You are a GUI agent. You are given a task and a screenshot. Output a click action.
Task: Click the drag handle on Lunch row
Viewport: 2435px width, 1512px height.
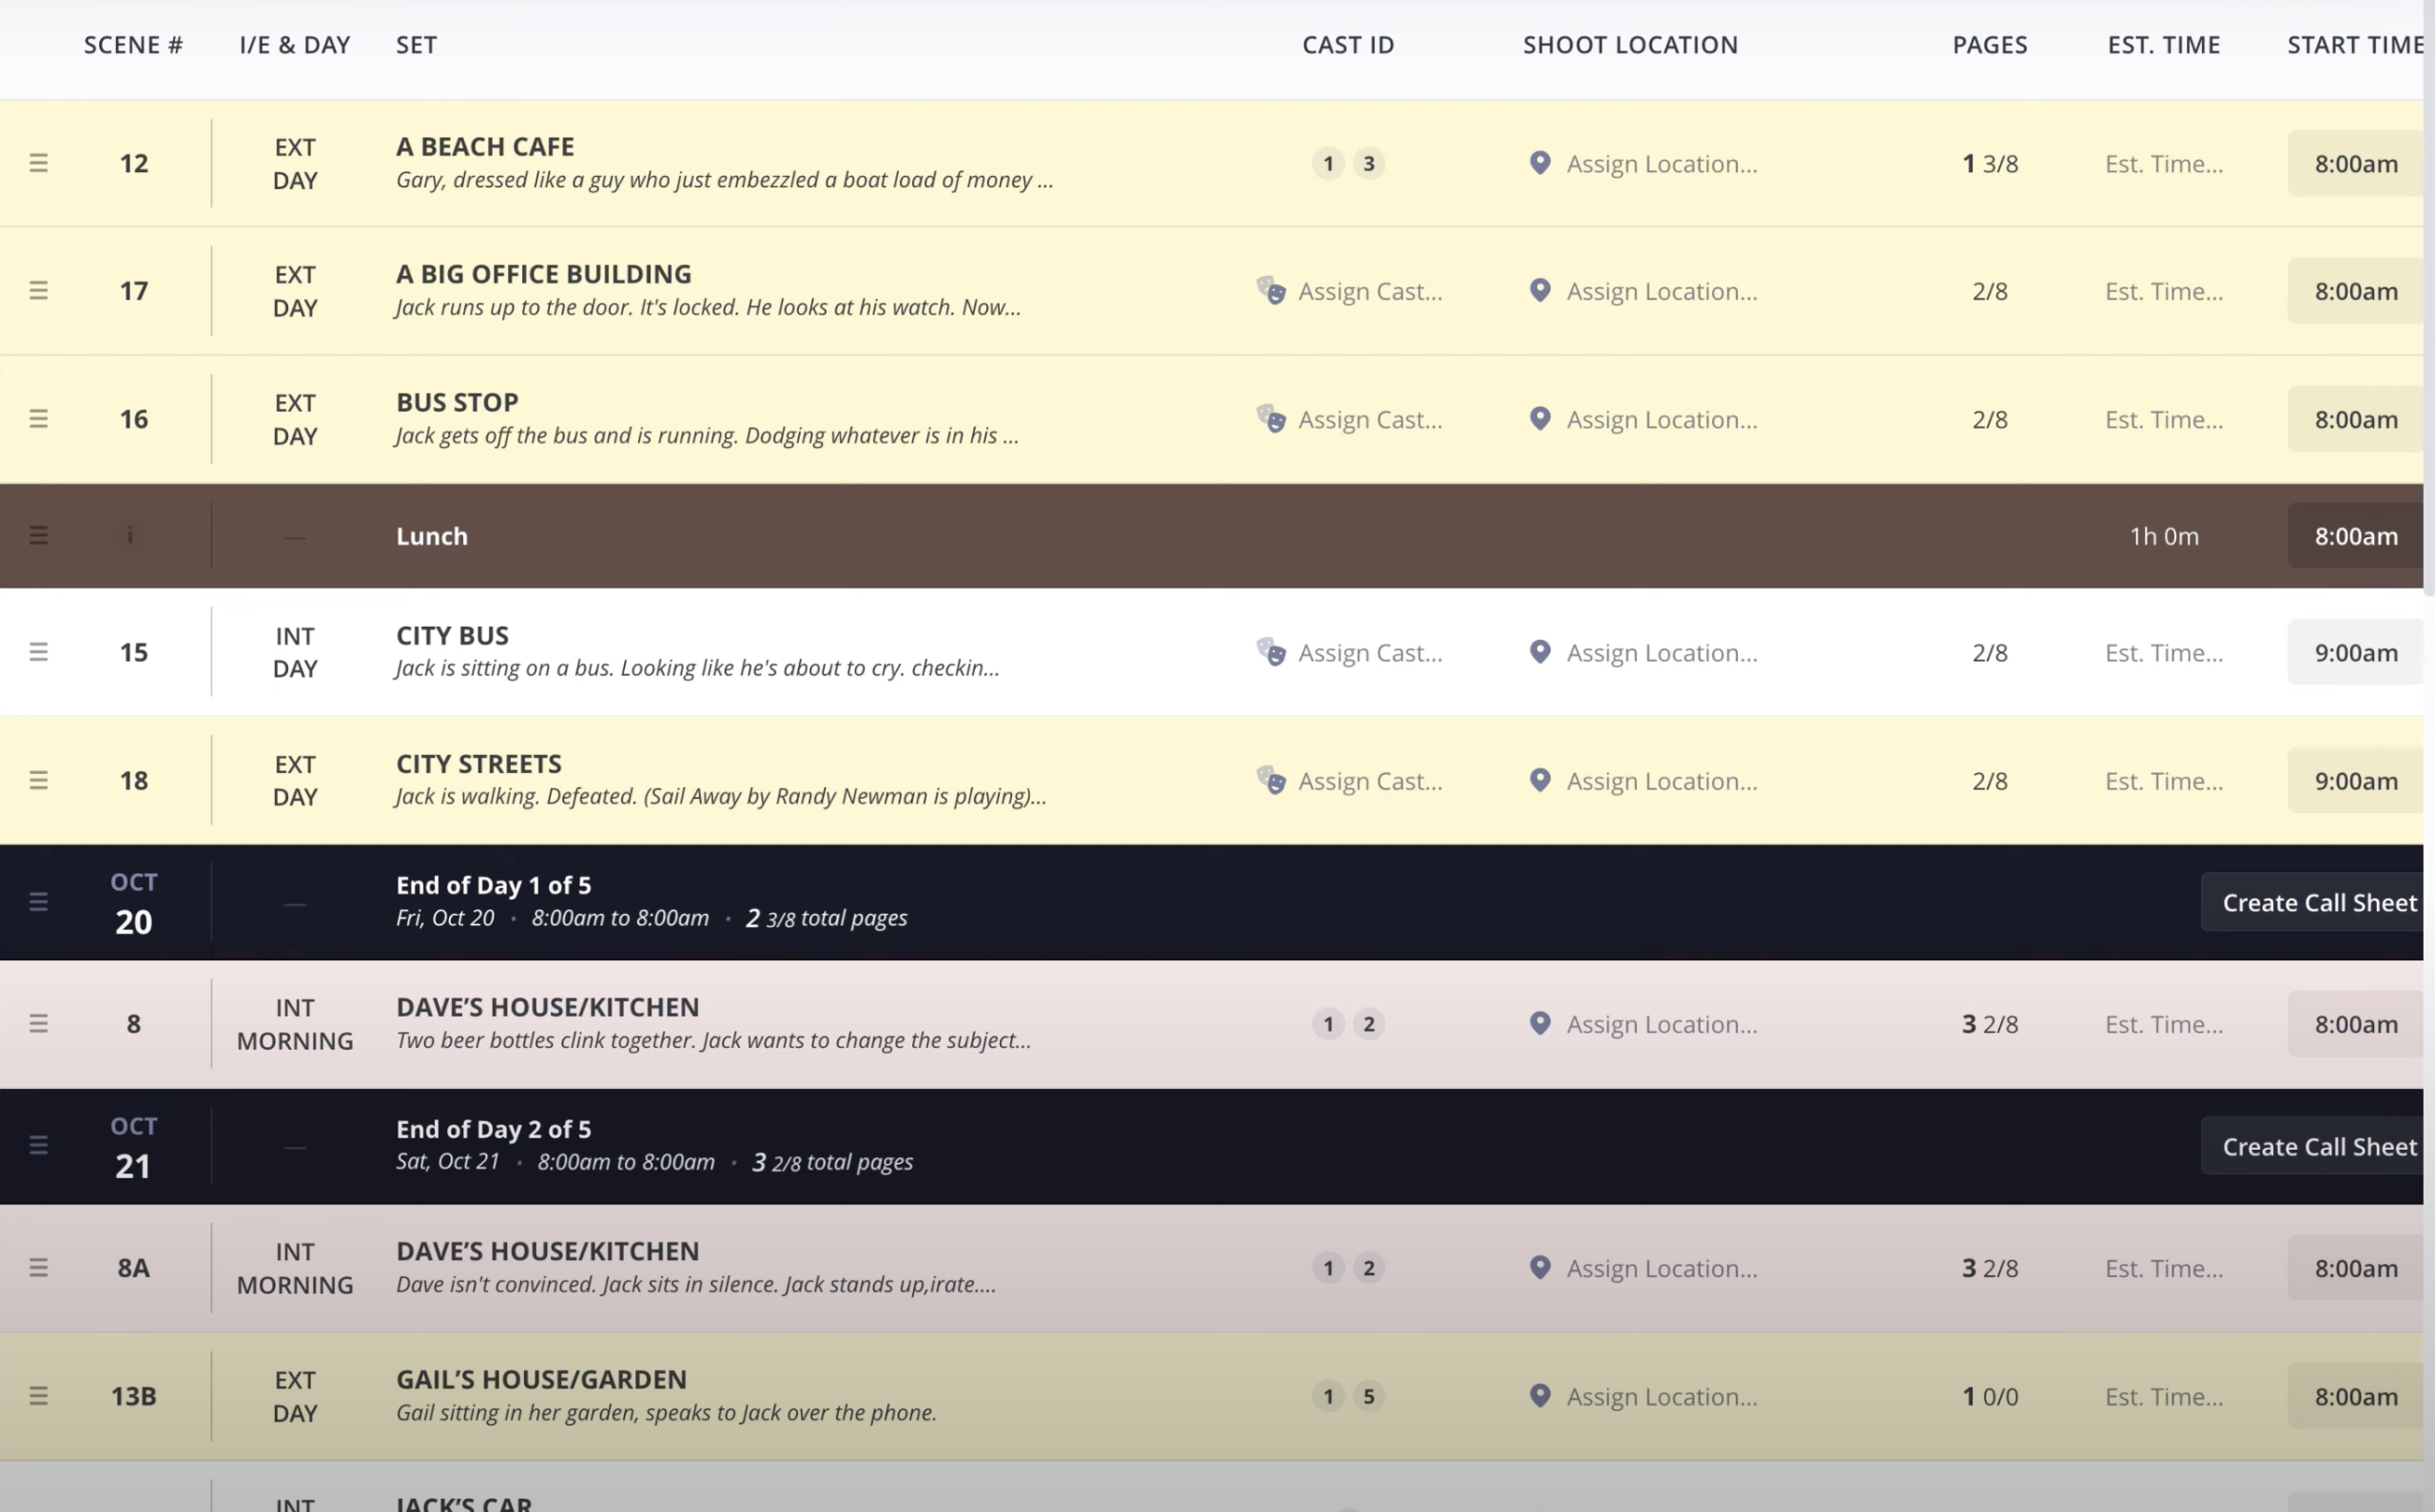click(x=38, y=536)
